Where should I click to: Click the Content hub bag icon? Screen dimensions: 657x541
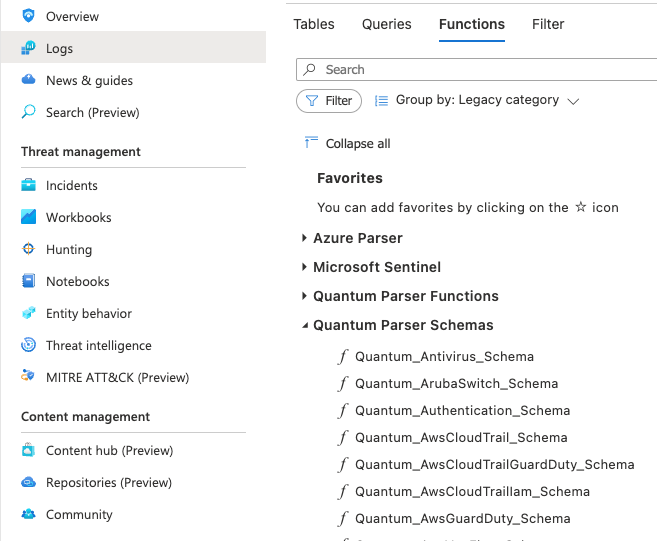pyautogui.click(x=28, y=450)
